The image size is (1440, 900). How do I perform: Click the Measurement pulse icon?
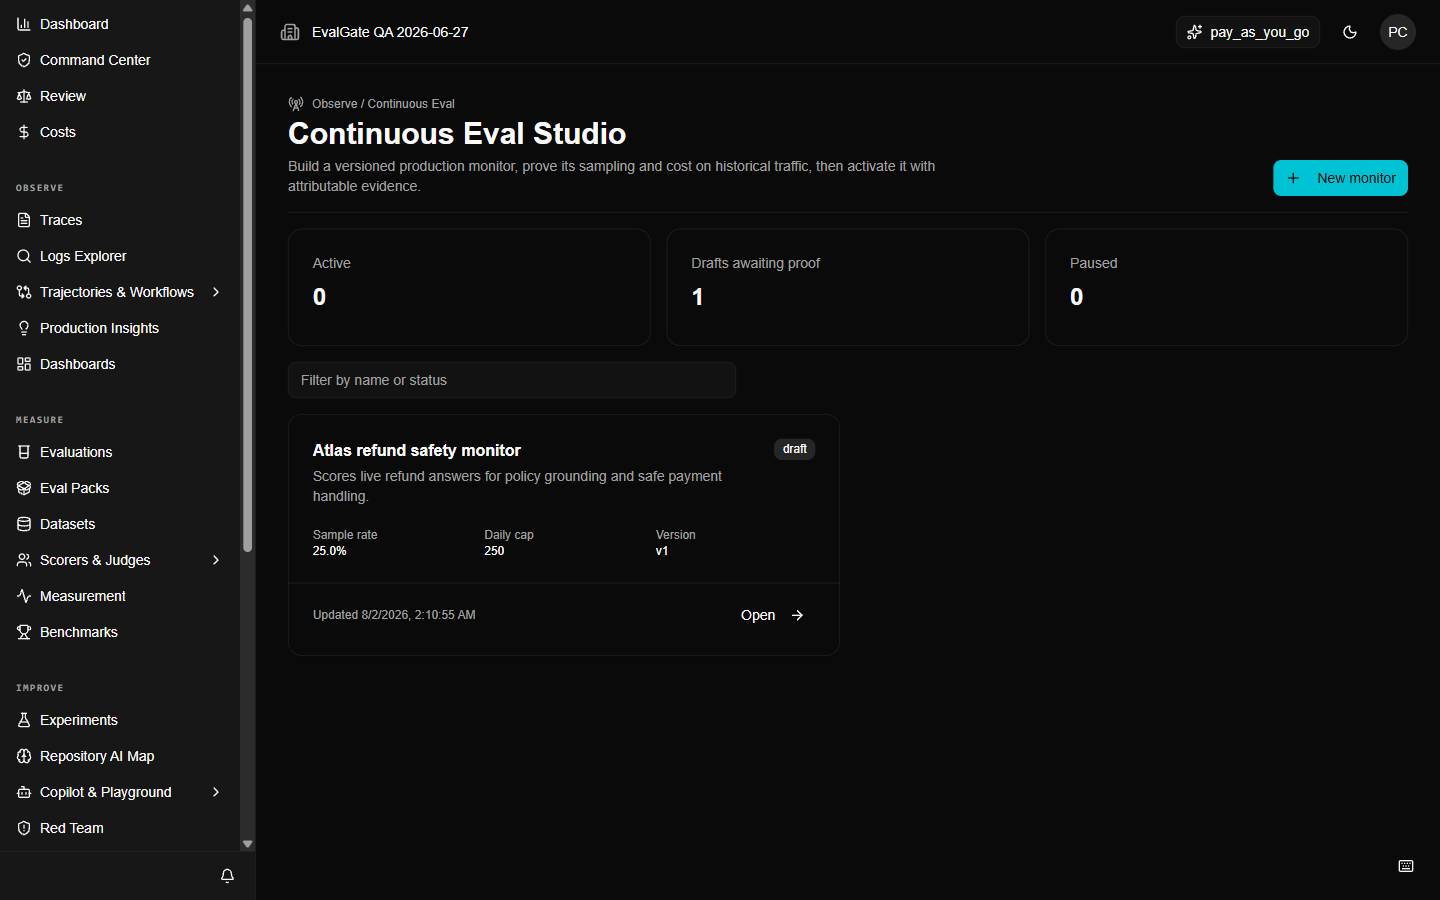(24, 596)
